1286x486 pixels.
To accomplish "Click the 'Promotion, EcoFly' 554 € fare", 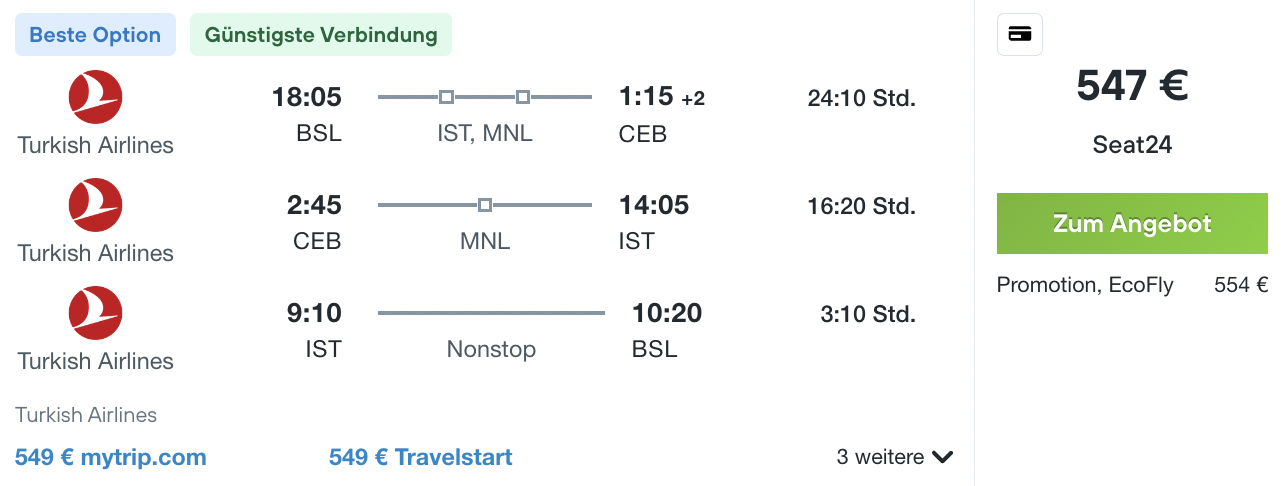I will click(1132, 285).
